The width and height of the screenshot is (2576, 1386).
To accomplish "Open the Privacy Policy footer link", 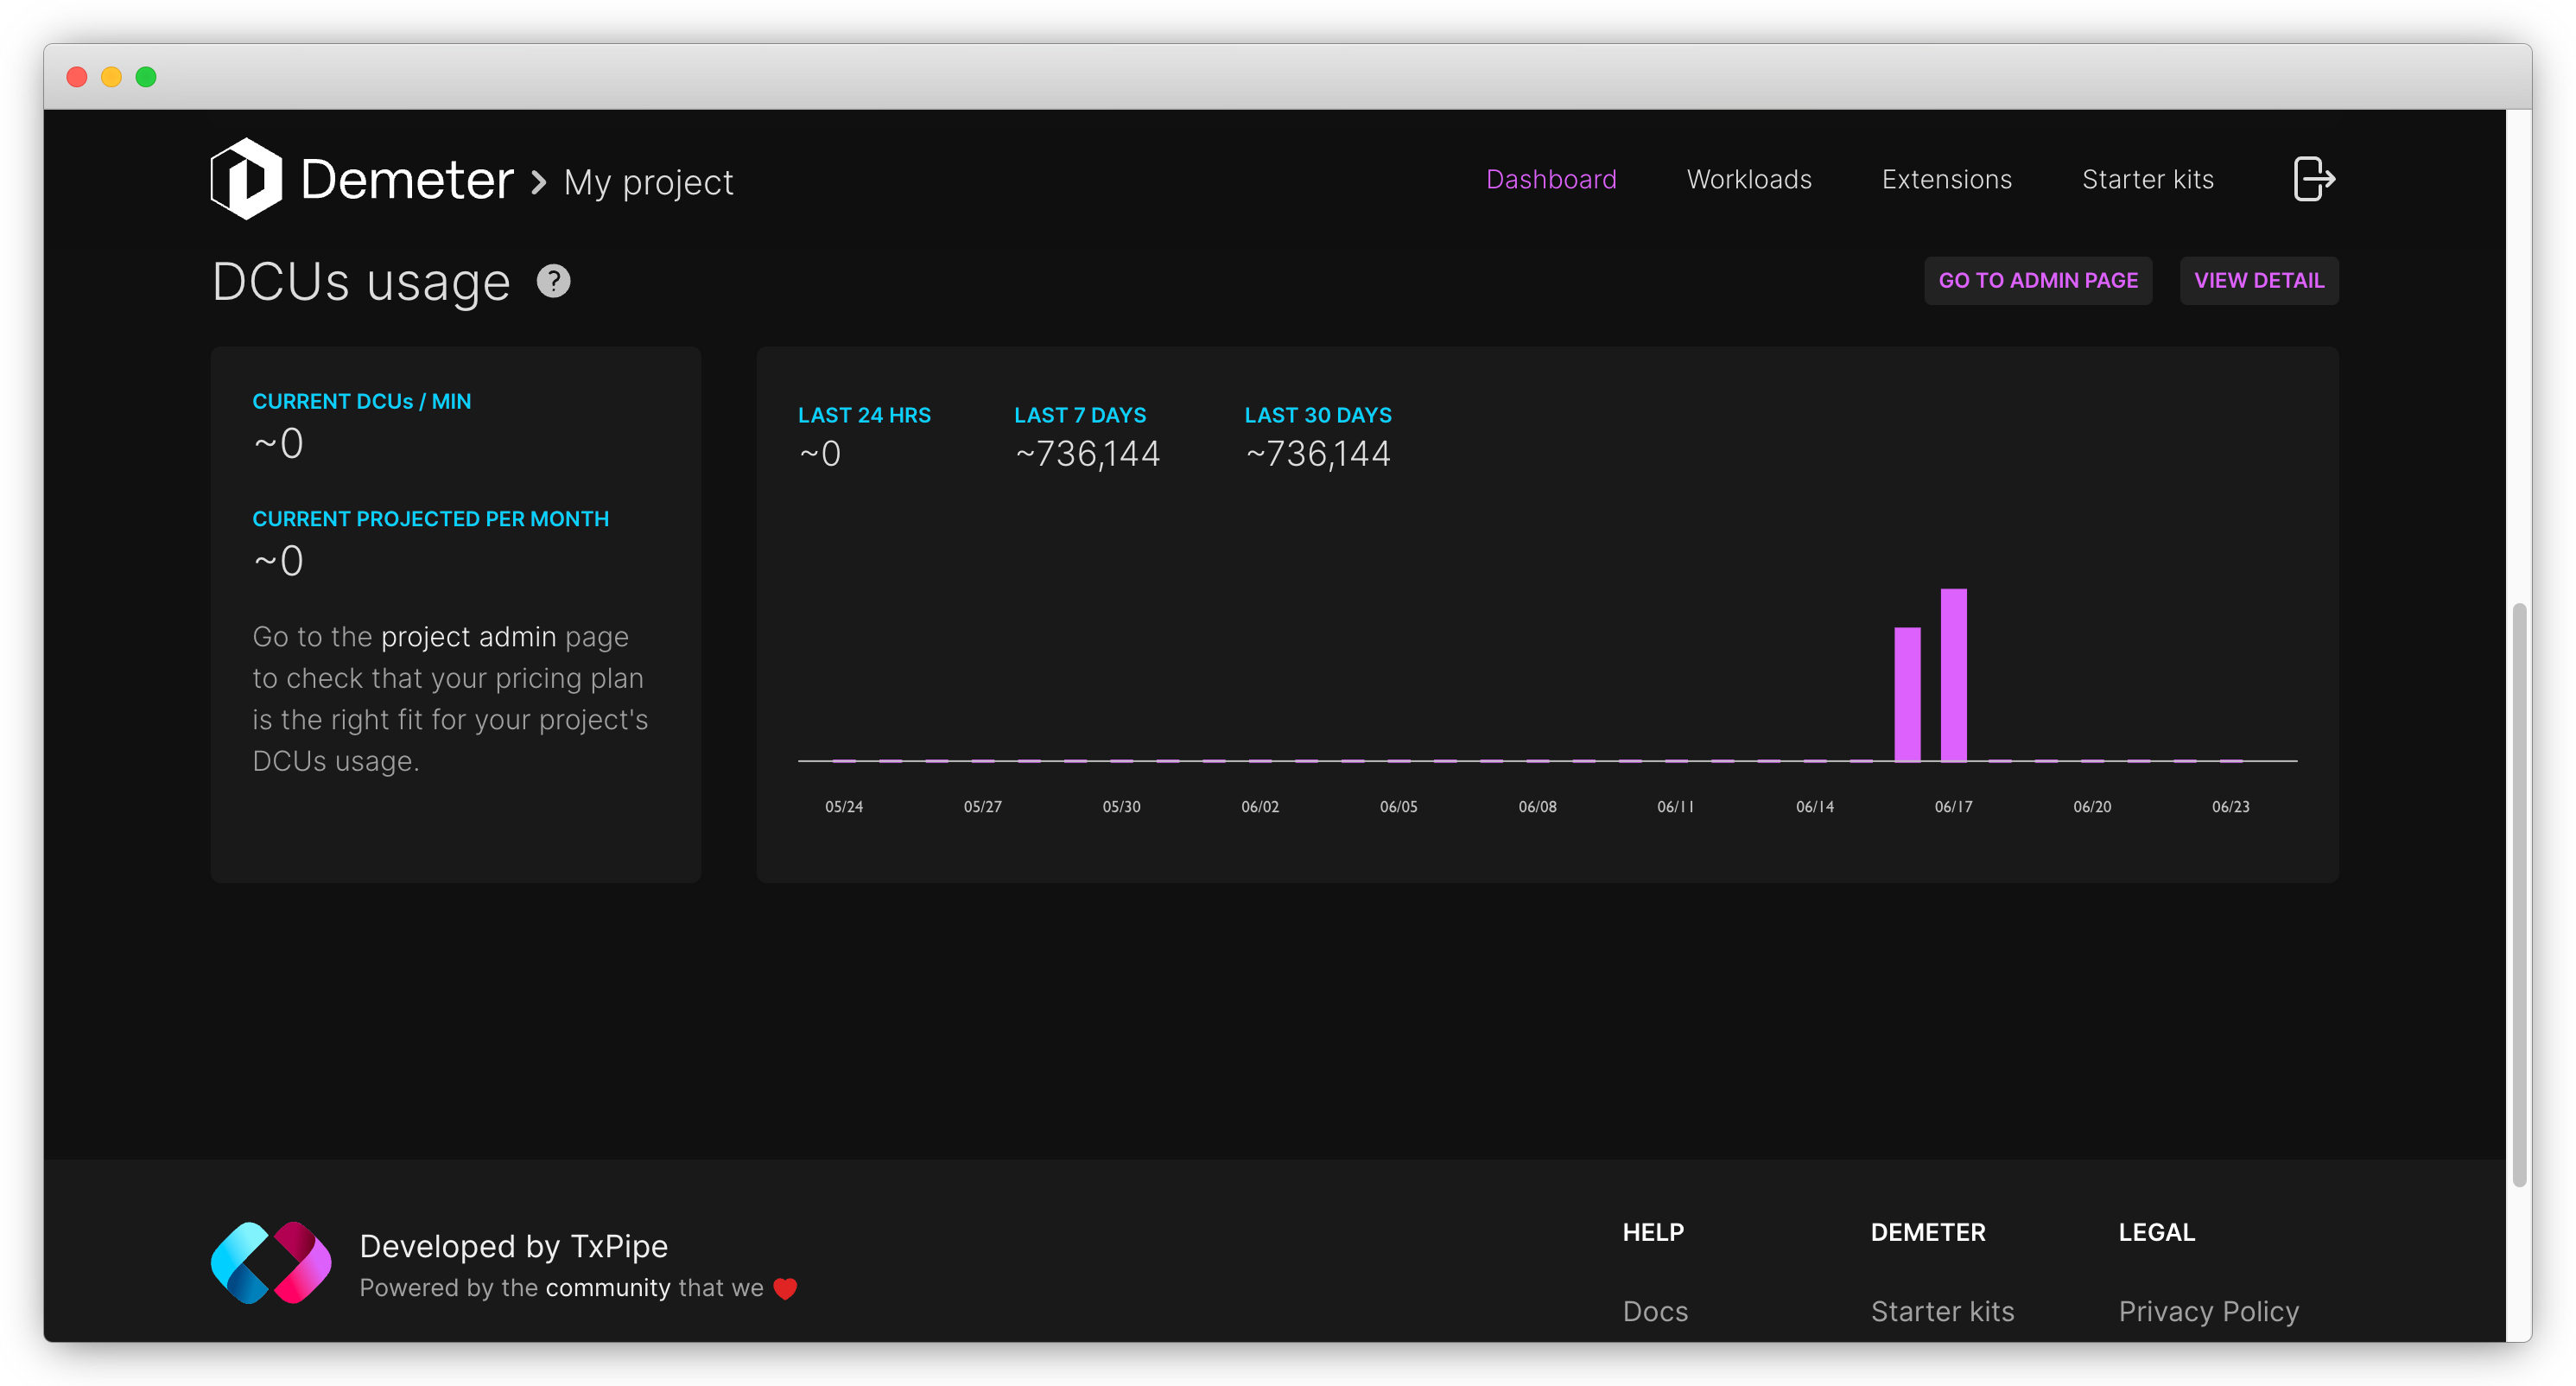I will coord(2208,1311).
